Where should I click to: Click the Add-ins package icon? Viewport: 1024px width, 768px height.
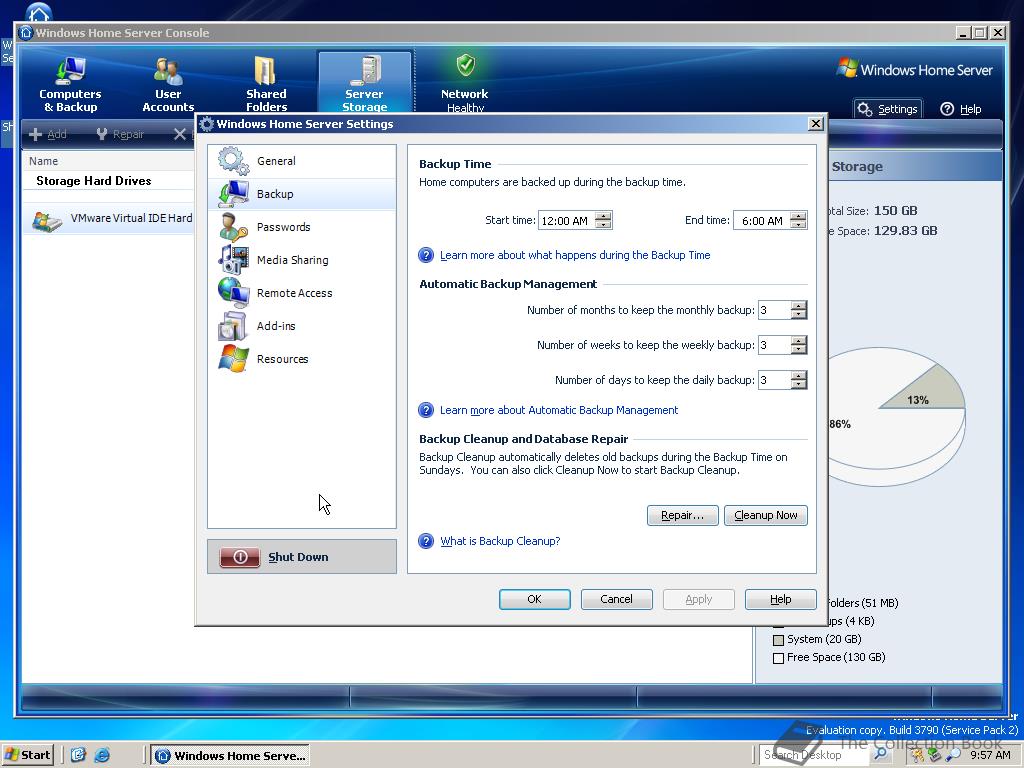[x=233, y=326]
